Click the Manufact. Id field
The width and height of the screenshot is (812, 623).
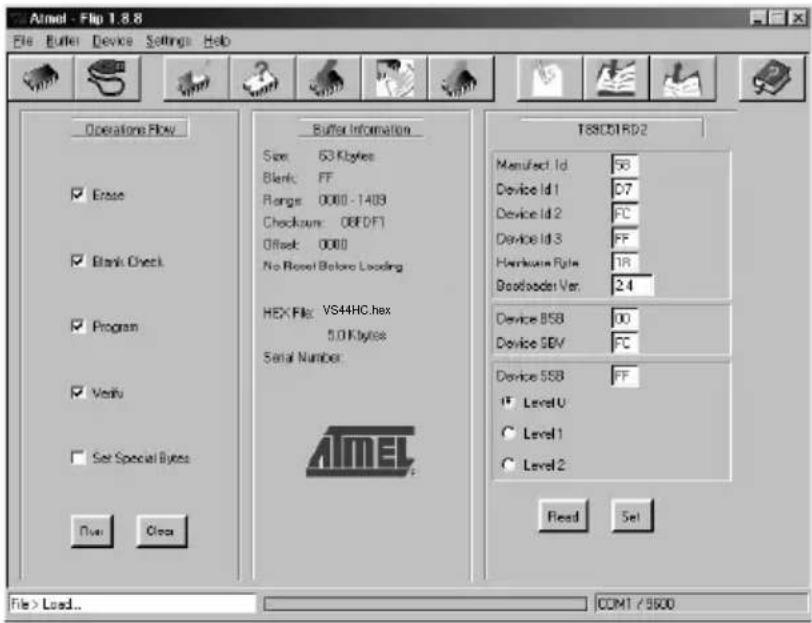pos(625,165)
